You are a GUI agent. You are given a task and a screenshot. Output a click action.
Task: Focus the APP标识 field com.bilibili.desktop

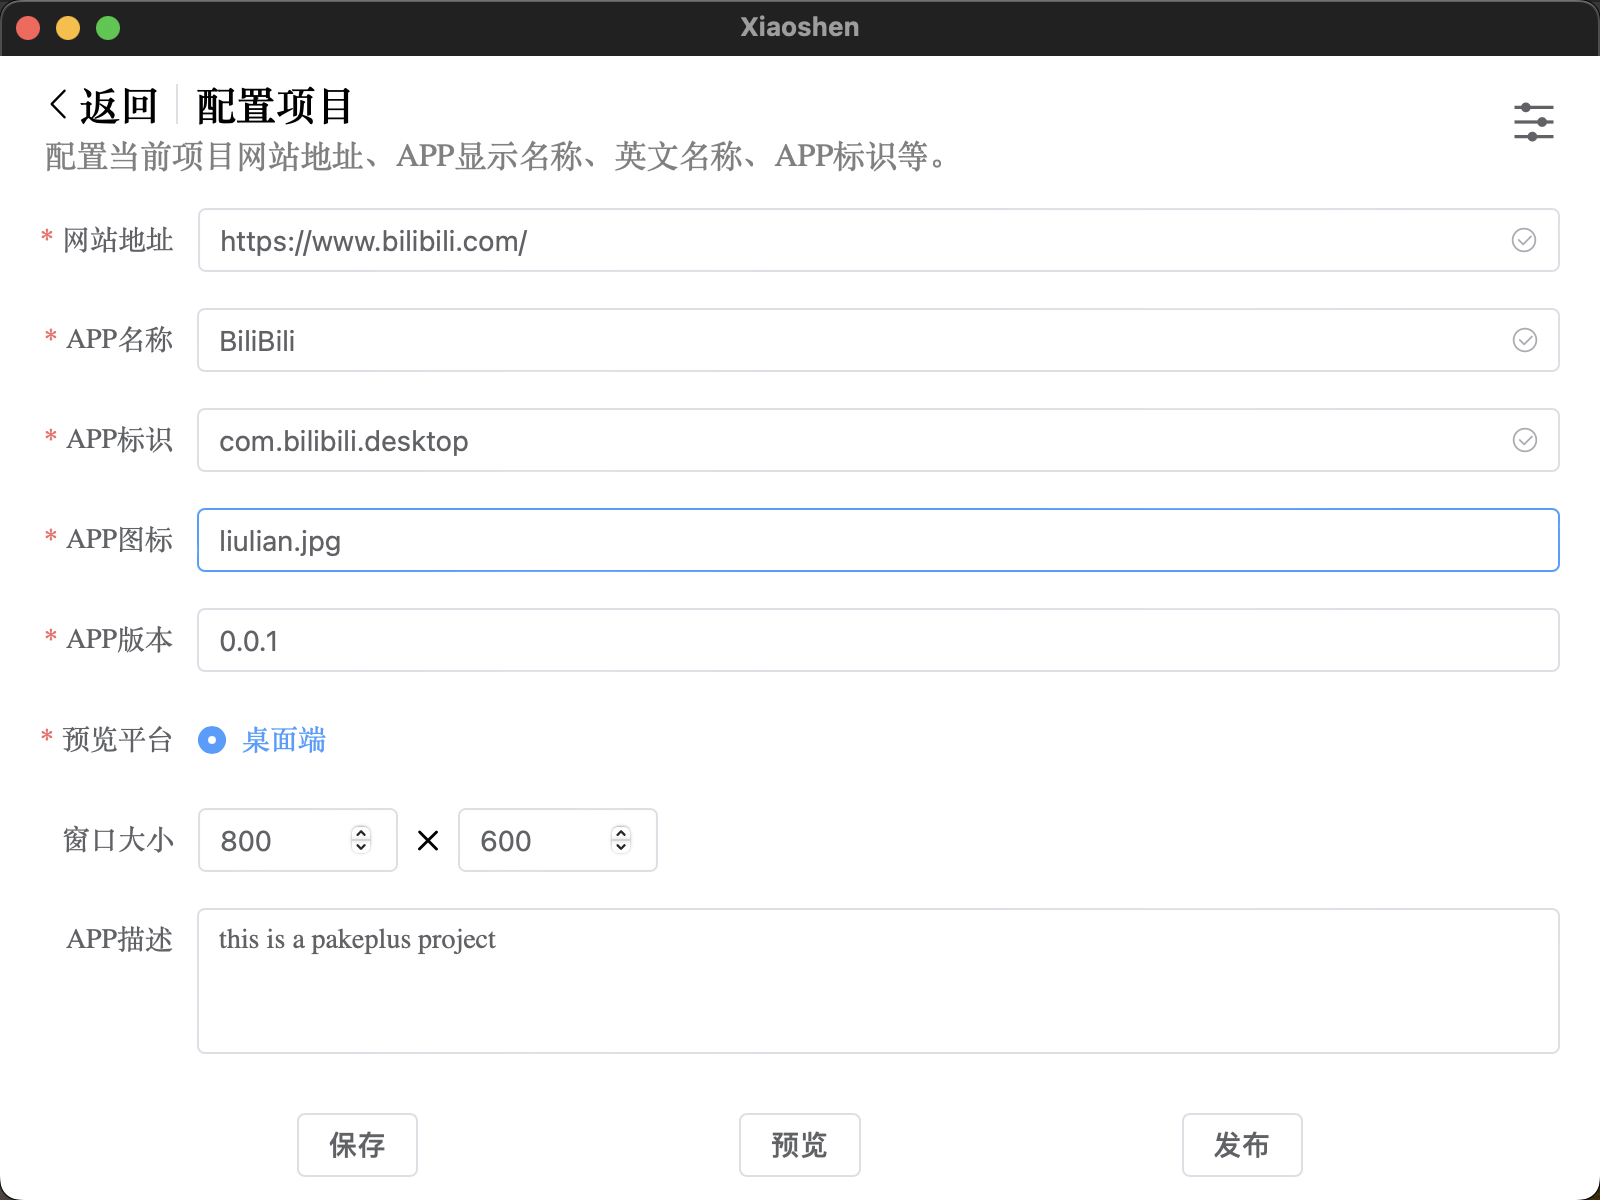click(x=878, y=440)
